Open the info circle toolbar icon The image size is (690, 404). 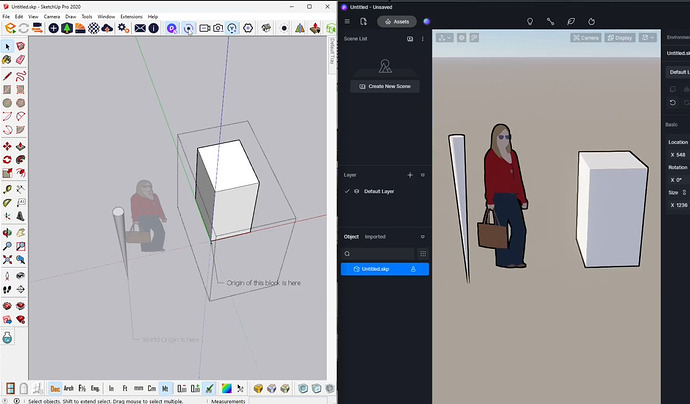(x=154, y=28)
